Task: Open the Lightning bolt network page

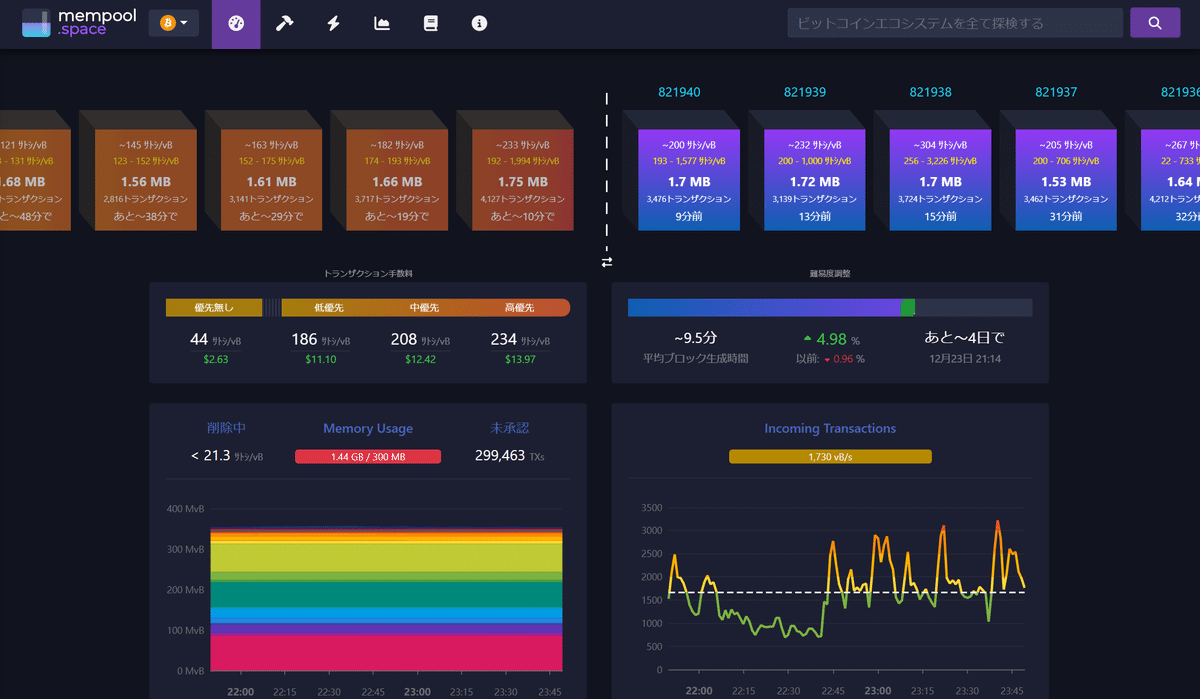Action: tap(333, 23)
